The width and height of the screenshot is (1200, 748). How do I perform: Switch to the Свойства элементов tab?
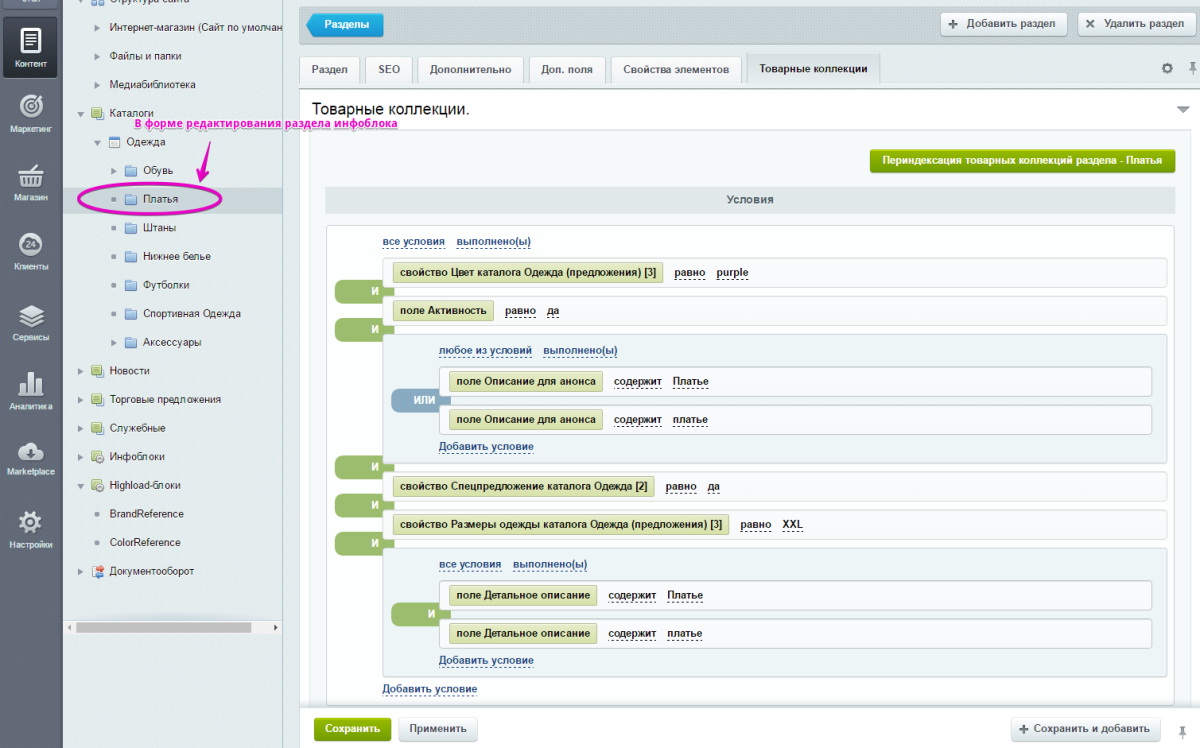tap(676, 69)
